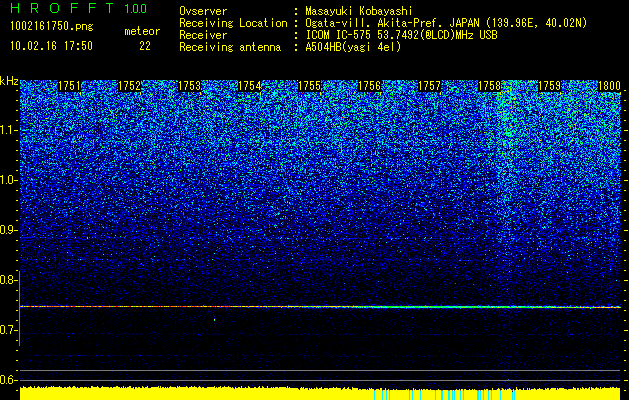Click the 0.8 frequency axis label
This screenshot has height=400, width=629.
(6, 280)
